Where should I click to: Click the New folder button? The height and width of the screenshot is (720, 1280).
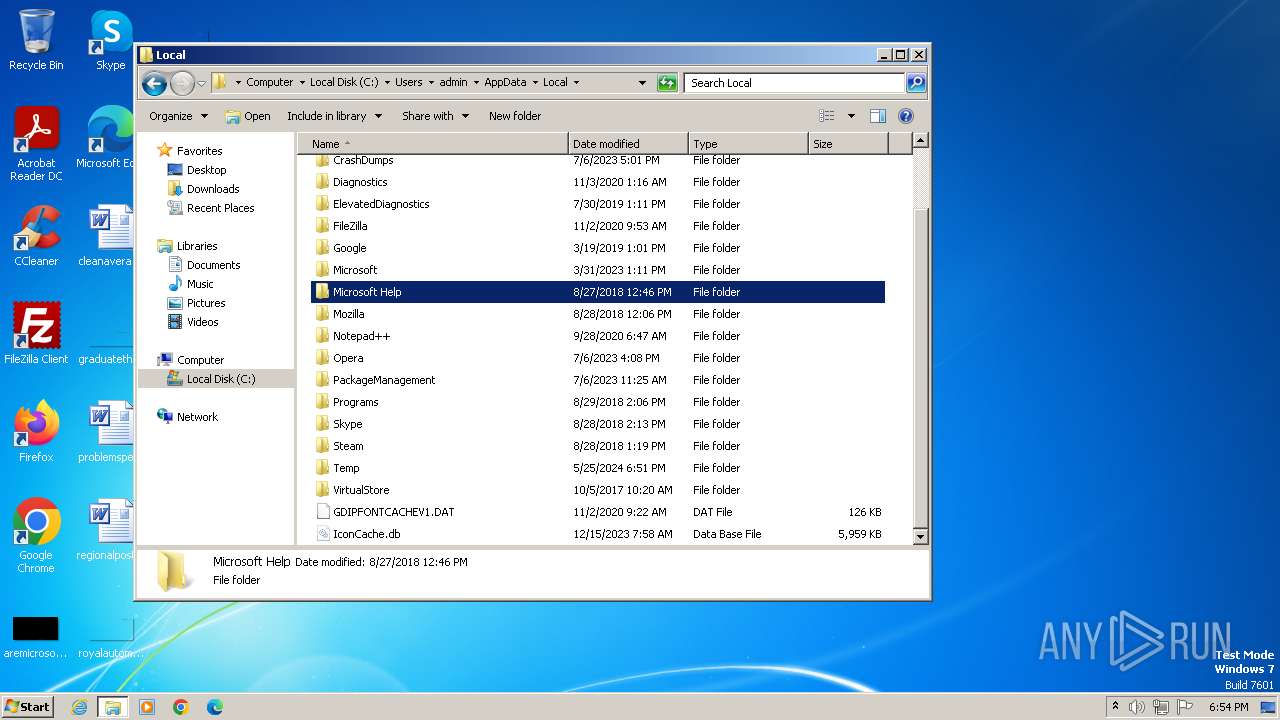514,116
